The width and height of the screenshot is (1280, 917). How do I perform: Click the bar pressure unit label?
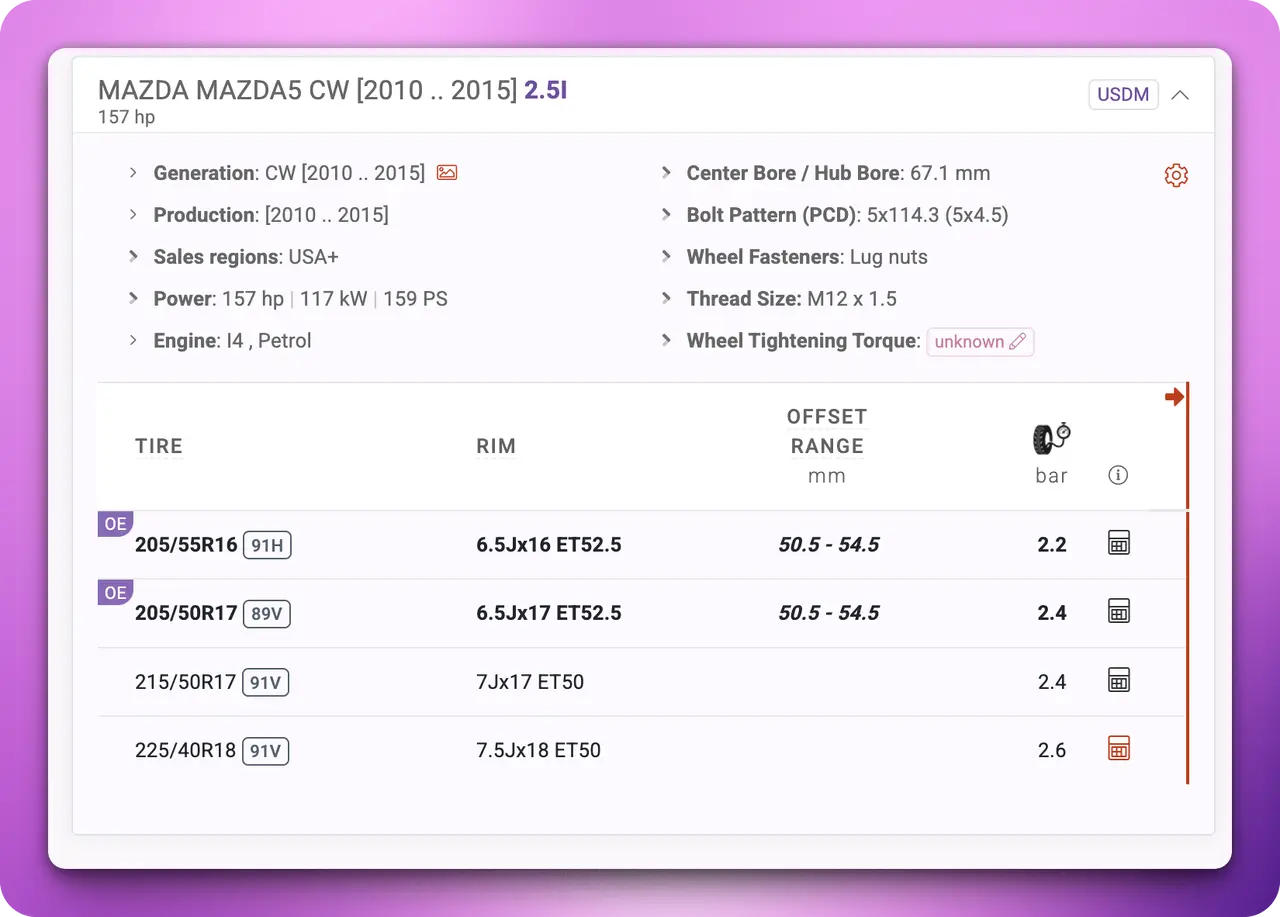coord(1051,476)
